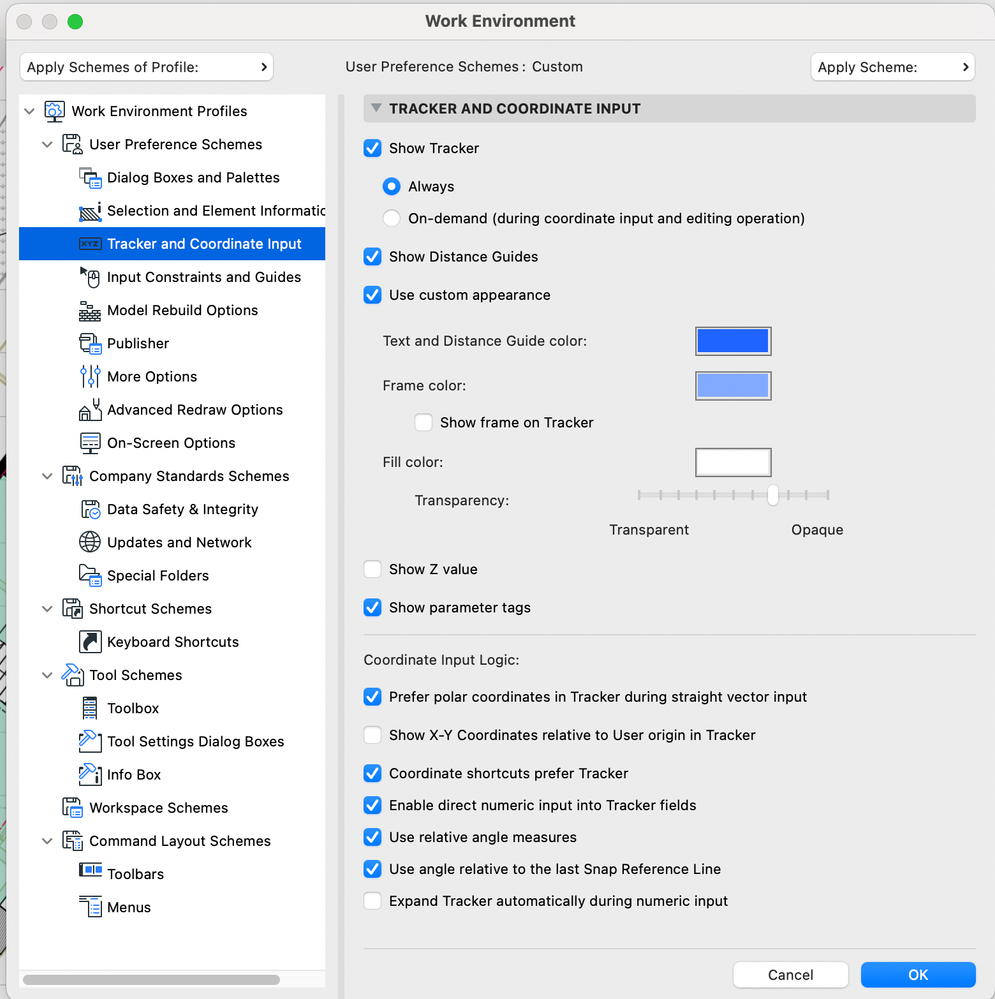
Task: Collapse the Company Standards Schemes tree node
Action: point(47,476)
